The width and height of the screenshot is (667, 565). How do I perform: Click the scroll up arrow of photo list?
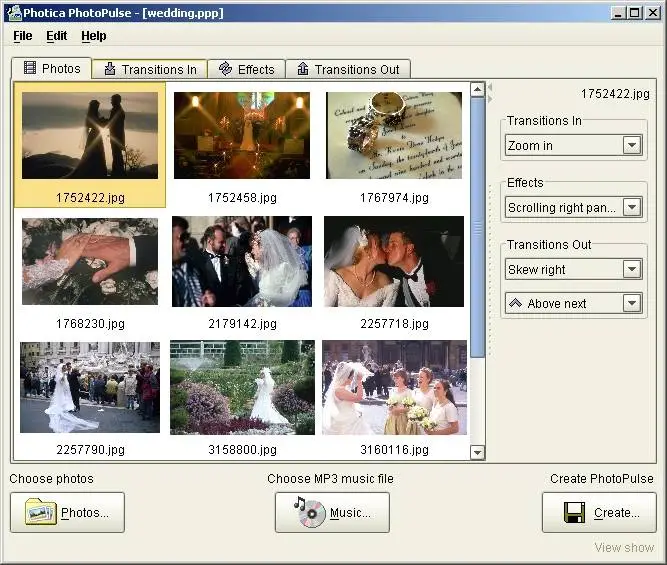[477, 89]
